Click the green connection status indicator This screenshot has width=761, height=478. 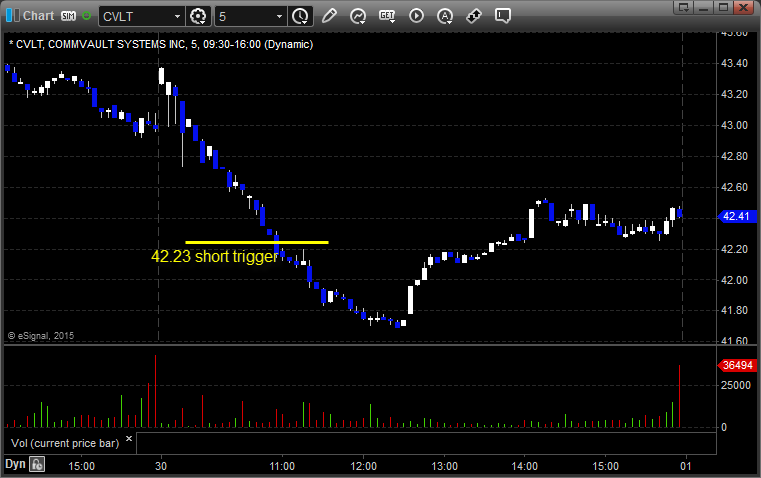point(86,16)
